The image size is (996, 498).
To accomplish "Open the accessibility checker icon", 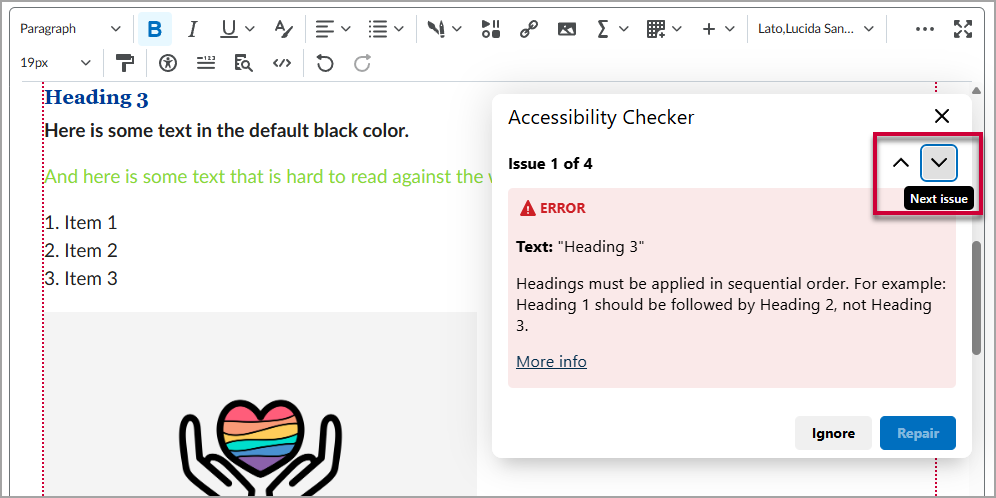I will (x=168, y=64).
